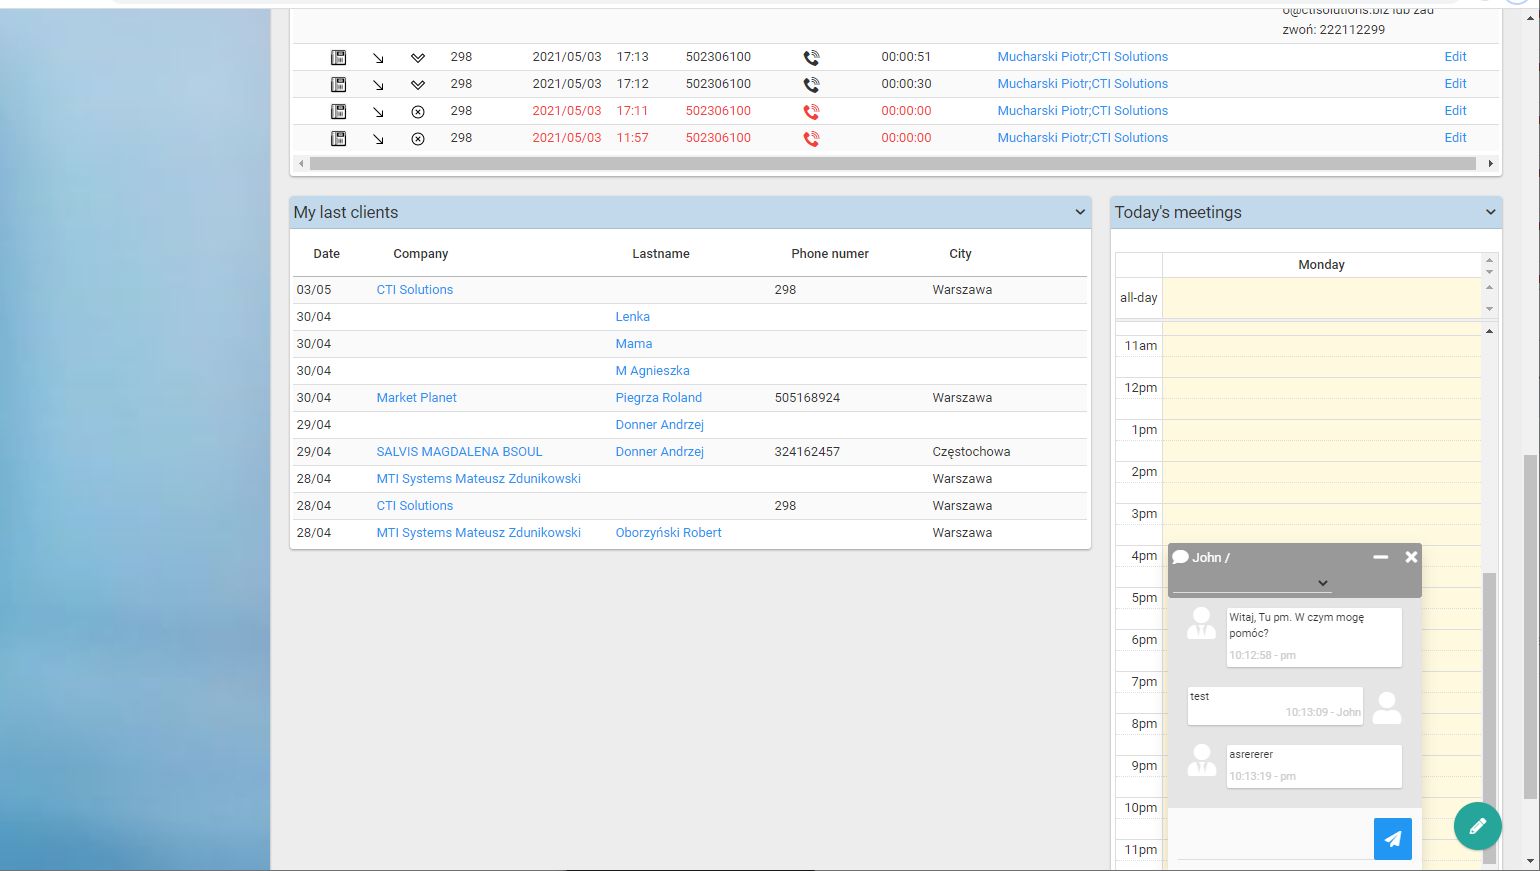This screenshot has height=871, width=1540.
Task: Click incoming arrow icon in the 17:12 row
Action: pyautogui.click(x=378, y=85)
